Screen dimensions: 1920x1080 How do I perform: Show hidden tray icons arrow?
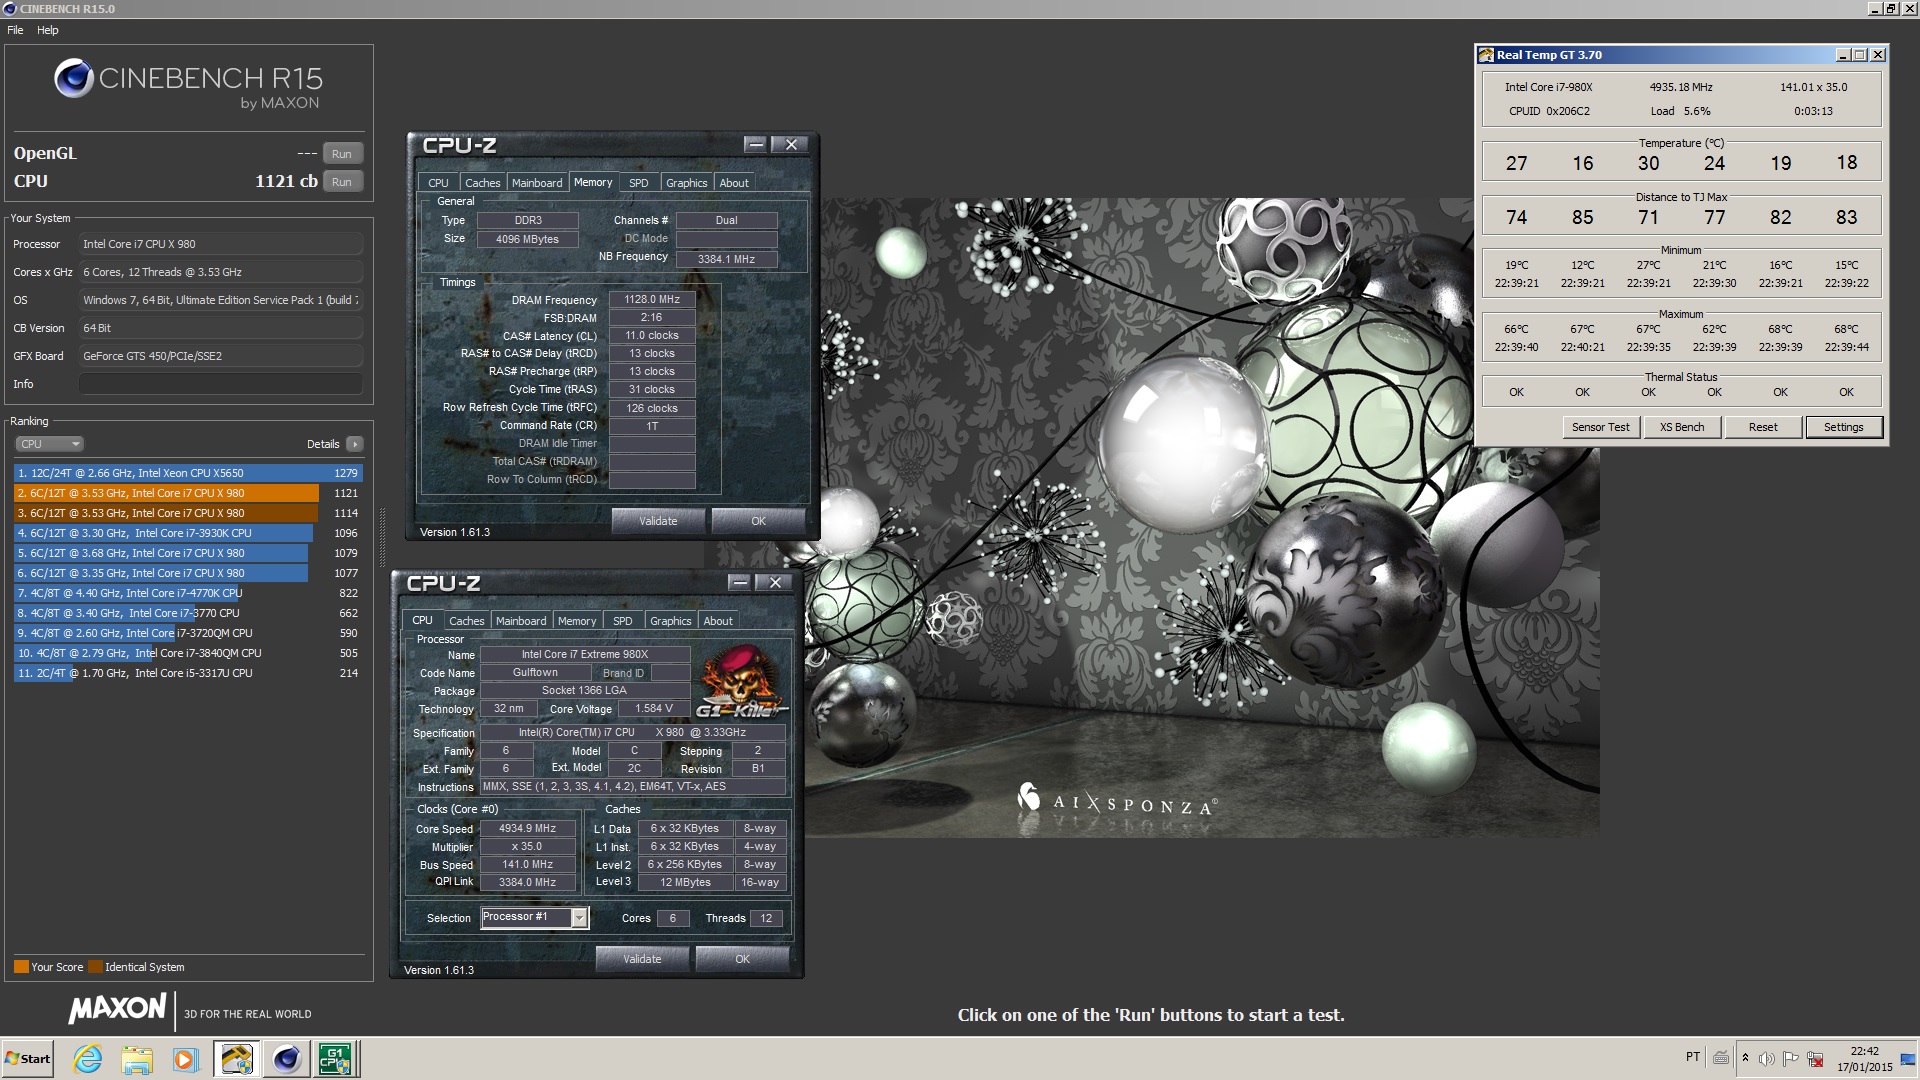tap(1745, 1058)
